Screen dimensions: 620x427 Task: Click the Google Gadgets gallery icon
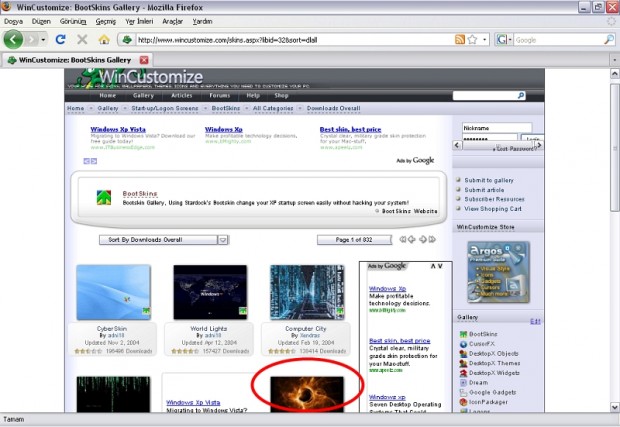(463, 393)
